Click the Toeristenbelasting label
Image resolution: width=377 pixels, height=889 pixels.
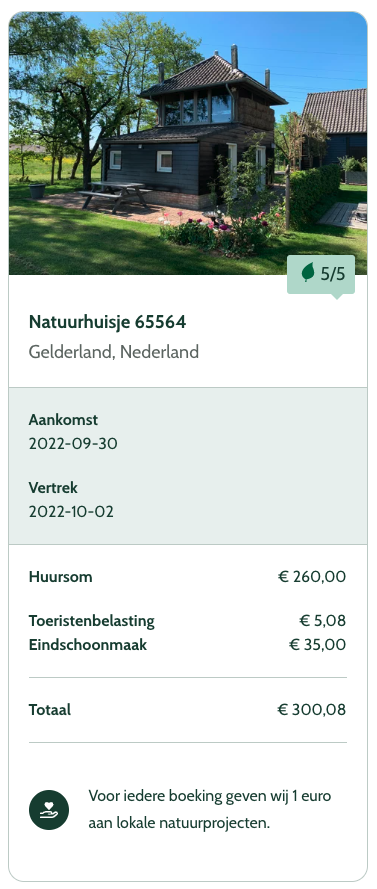[91, 621]
